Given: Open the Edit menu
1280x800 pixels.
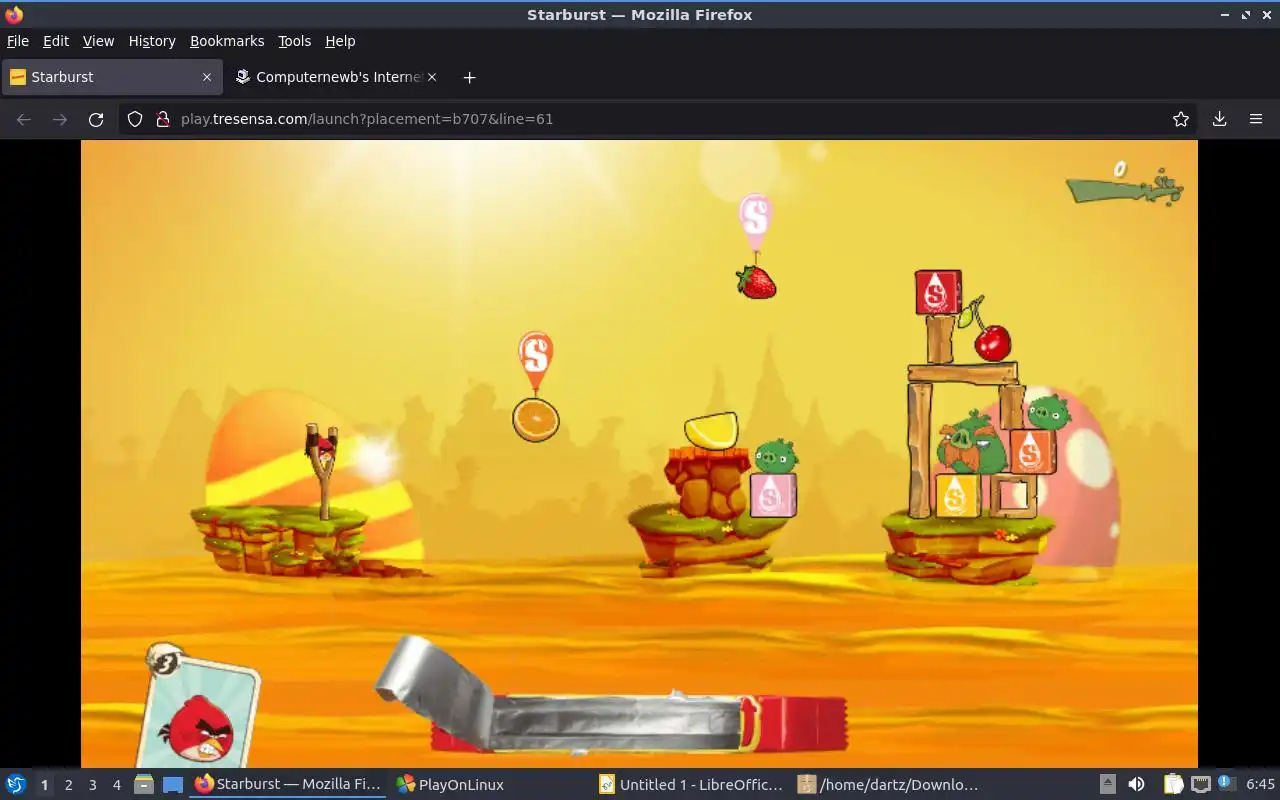Looking at the screenshot, I should [56, 41].
